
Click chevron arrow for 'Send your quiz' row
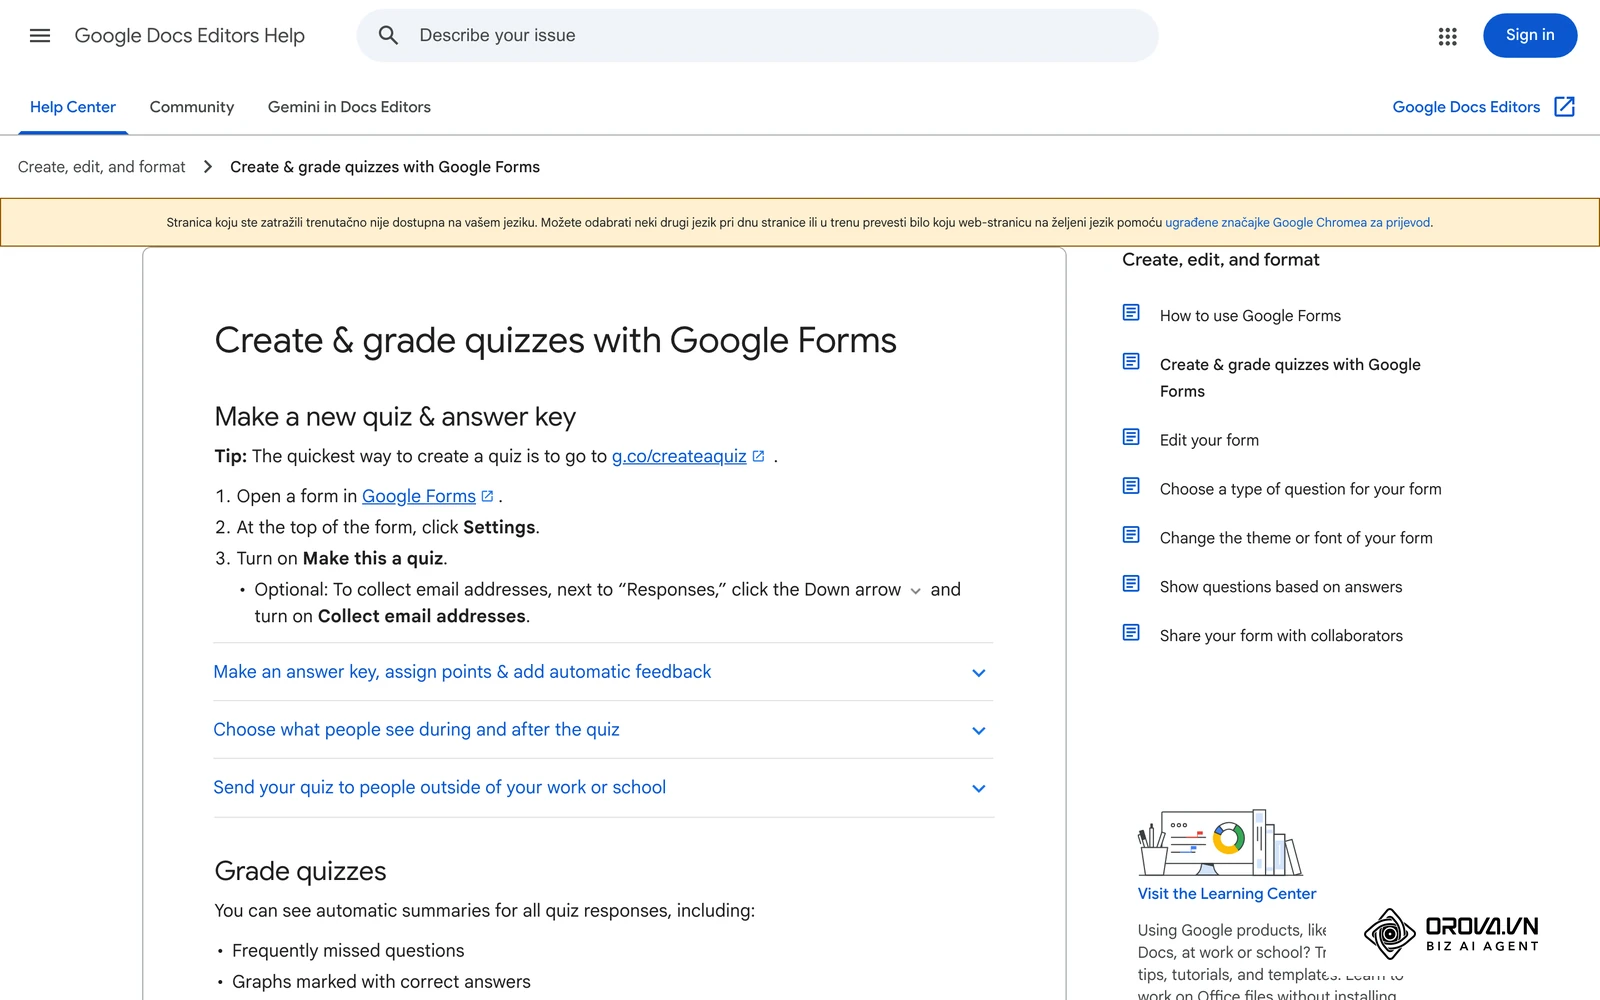click(979, 789)
